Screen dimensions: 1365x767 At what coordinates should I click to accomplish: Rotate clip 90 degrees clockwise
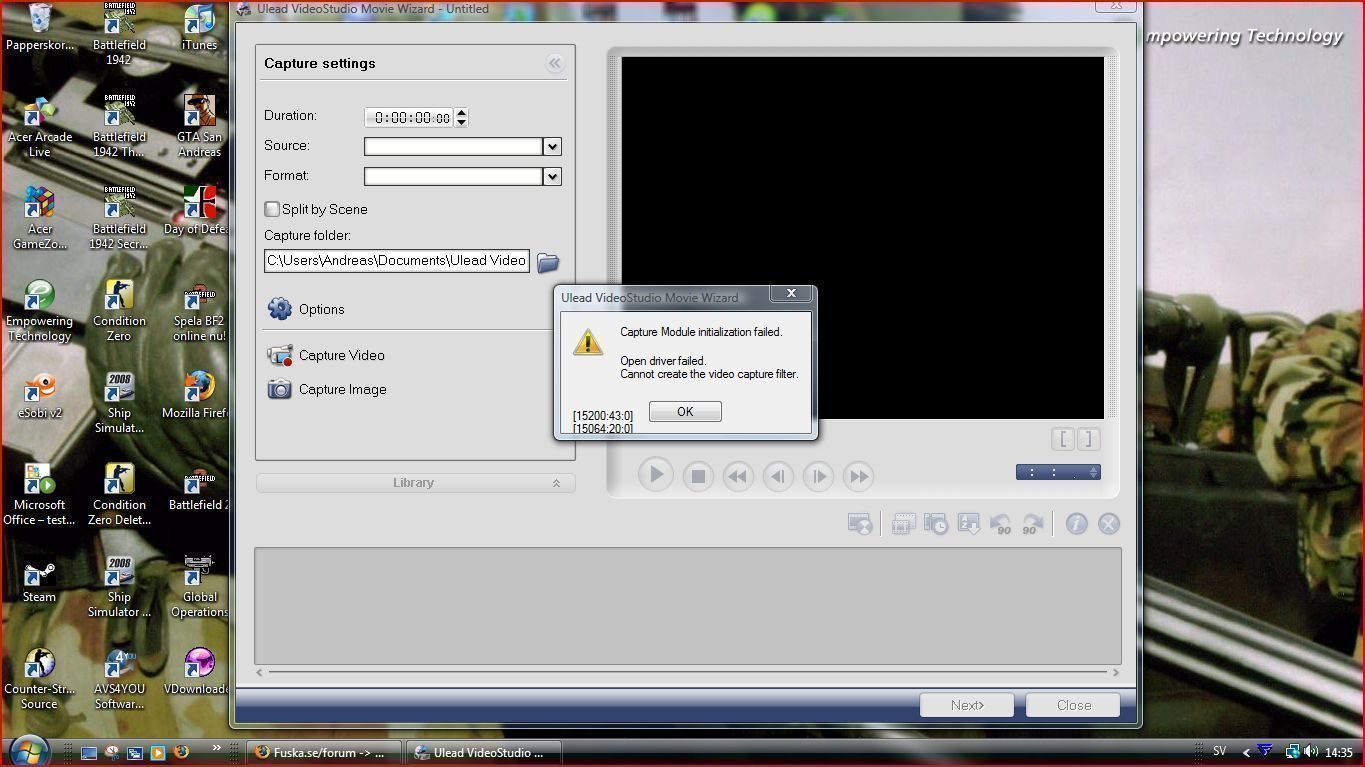[x=1033, y=524]
